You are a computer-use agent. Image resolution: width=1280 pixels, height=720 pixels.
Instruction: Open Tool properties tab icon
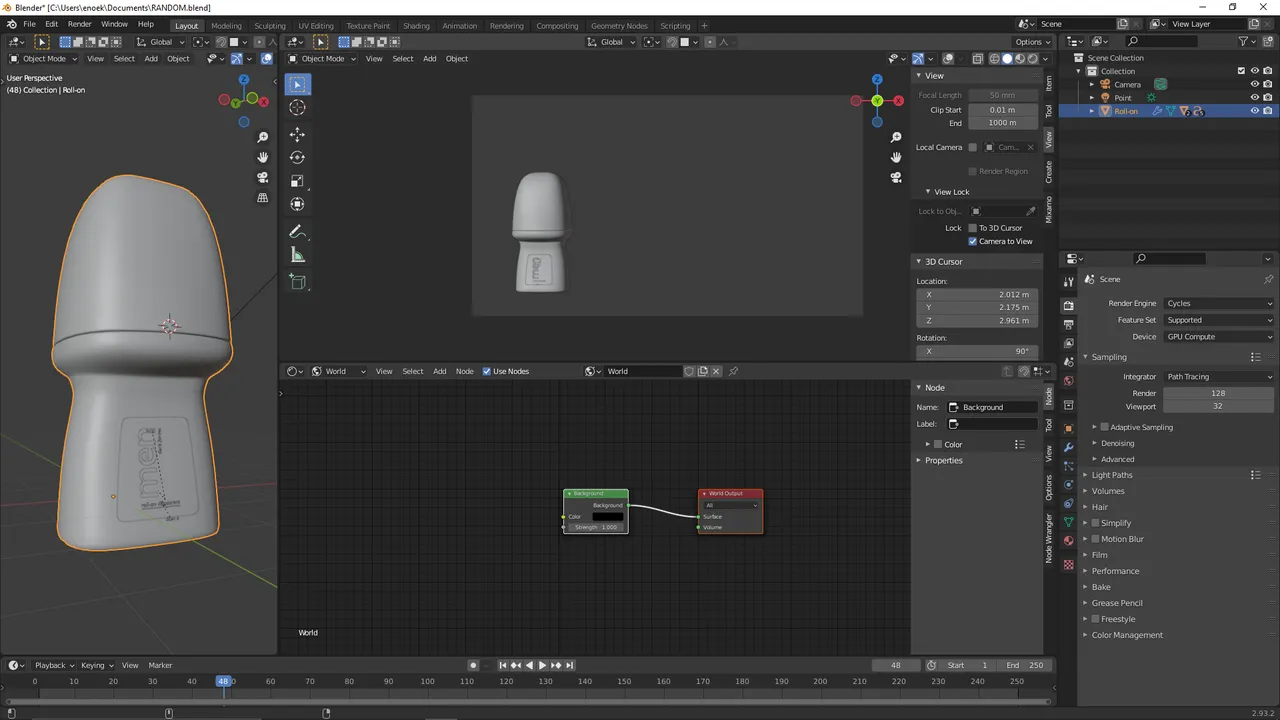1068,281
